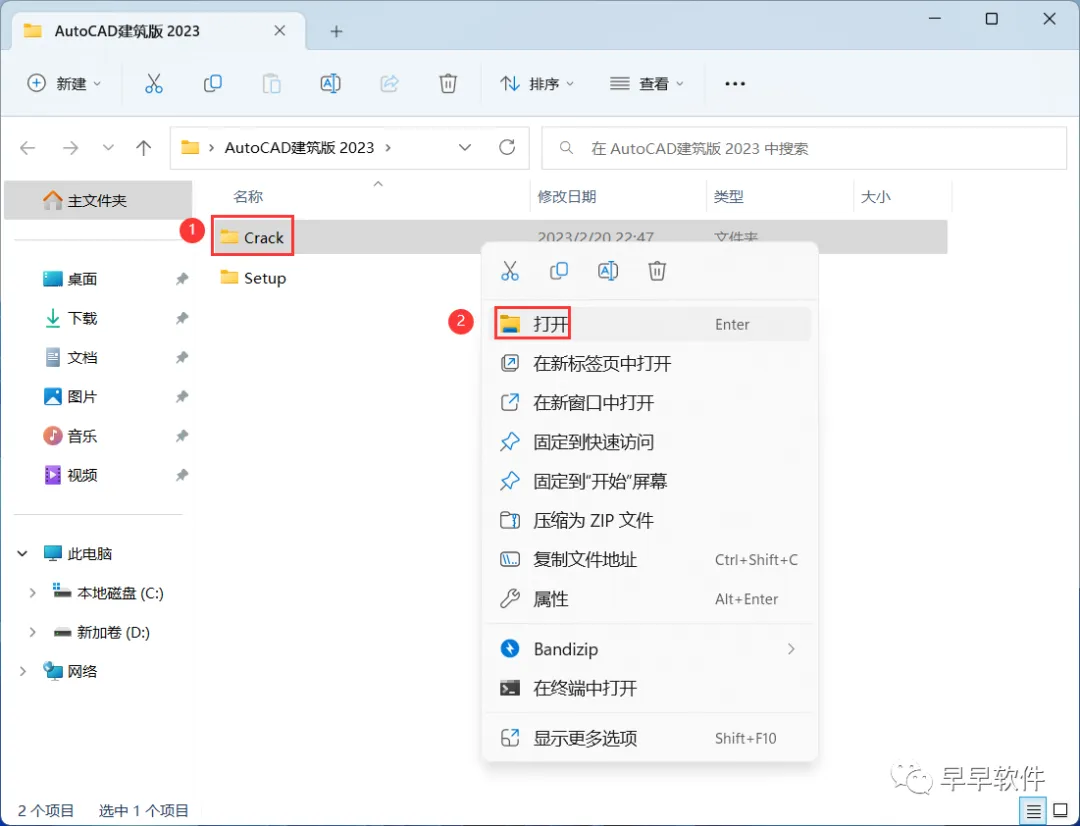
Task: Select 固定到"开始"屏幕 menu entry
Action: 650,481
